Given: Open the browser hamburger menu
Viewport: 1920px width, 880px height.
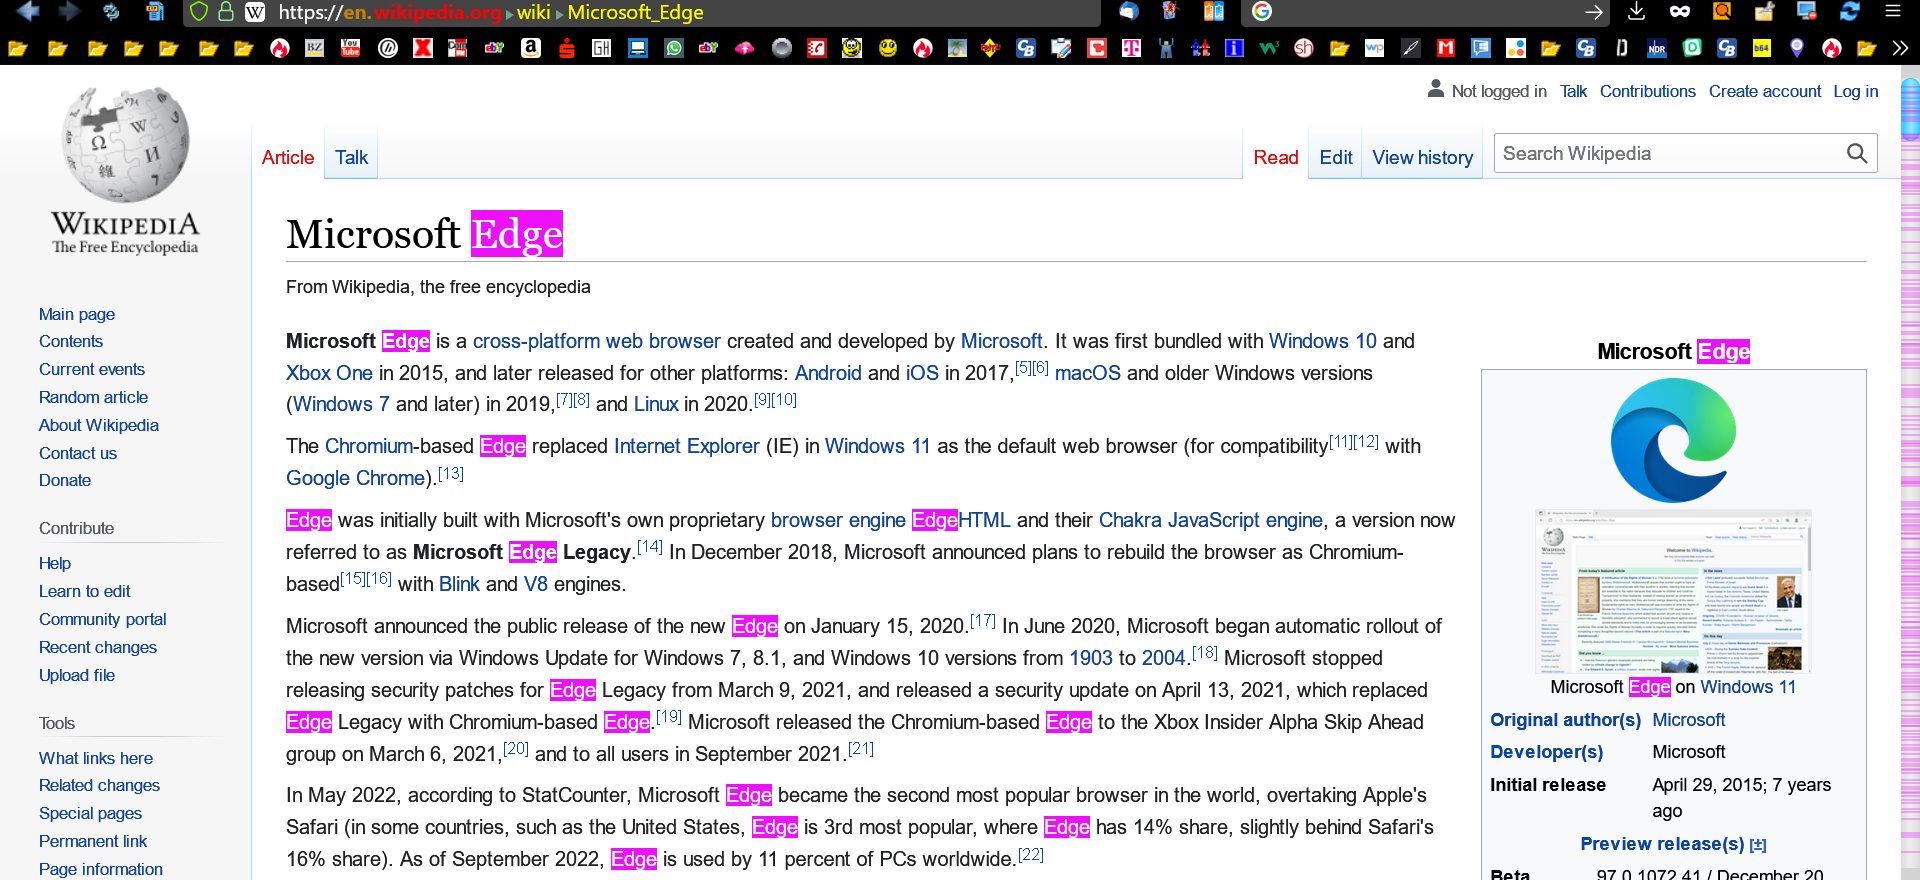Looking at the screenshot, I should (1893, 12).
